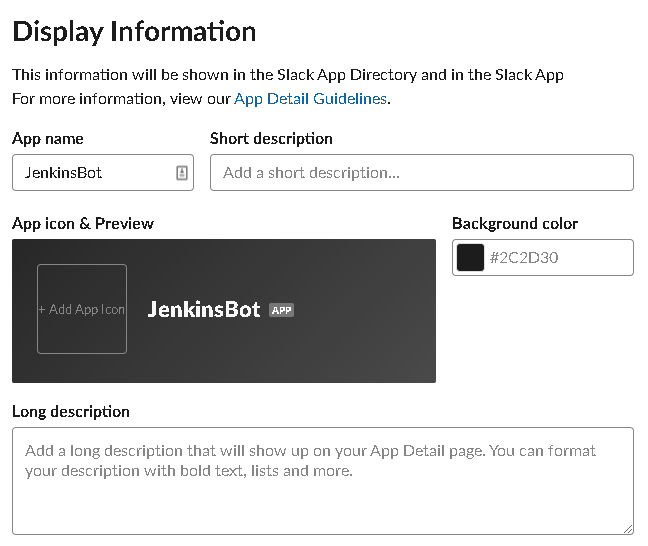Click the autofill contact icon in App name field
Image resolution: width=648 pixels, height=546 pixels.
click(x=182, y=173)
